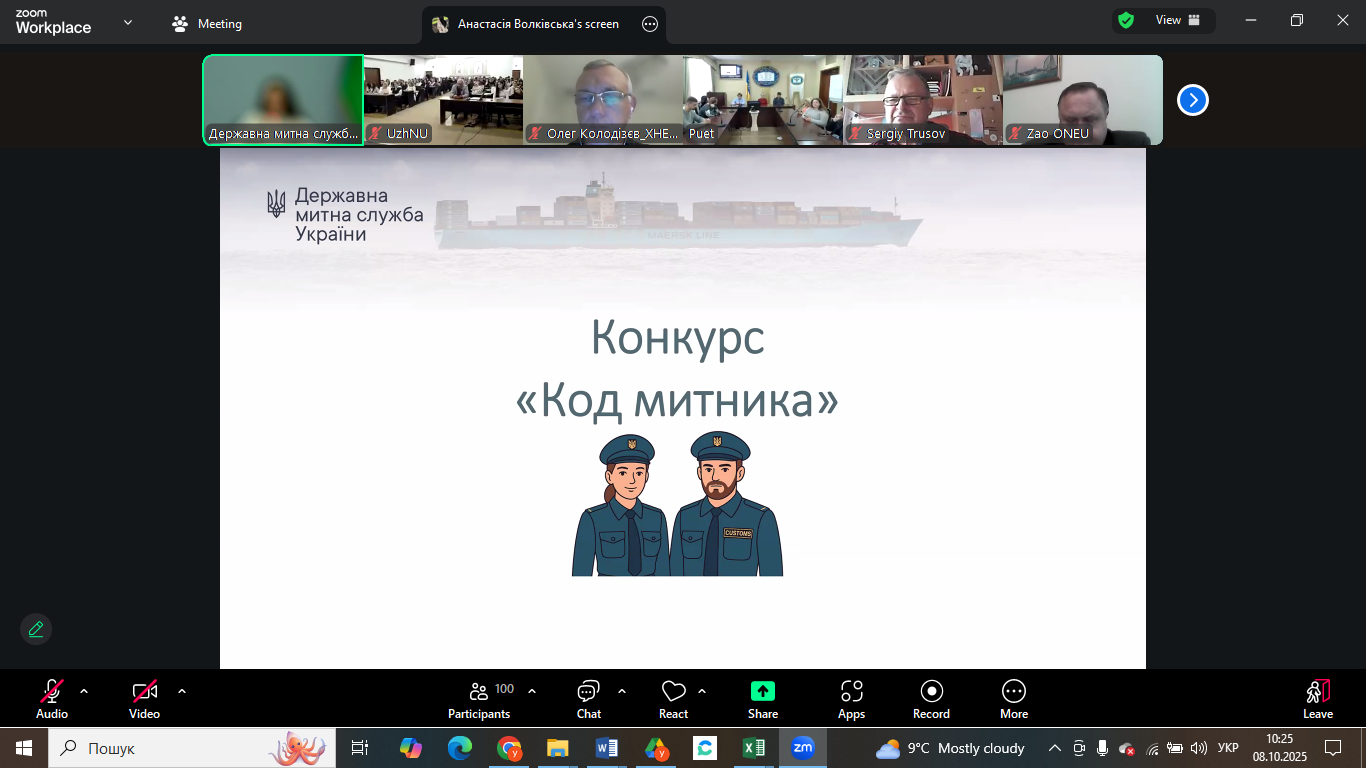Turn on camera with Video button
The image size is (1366, 768).
point(145,698)
